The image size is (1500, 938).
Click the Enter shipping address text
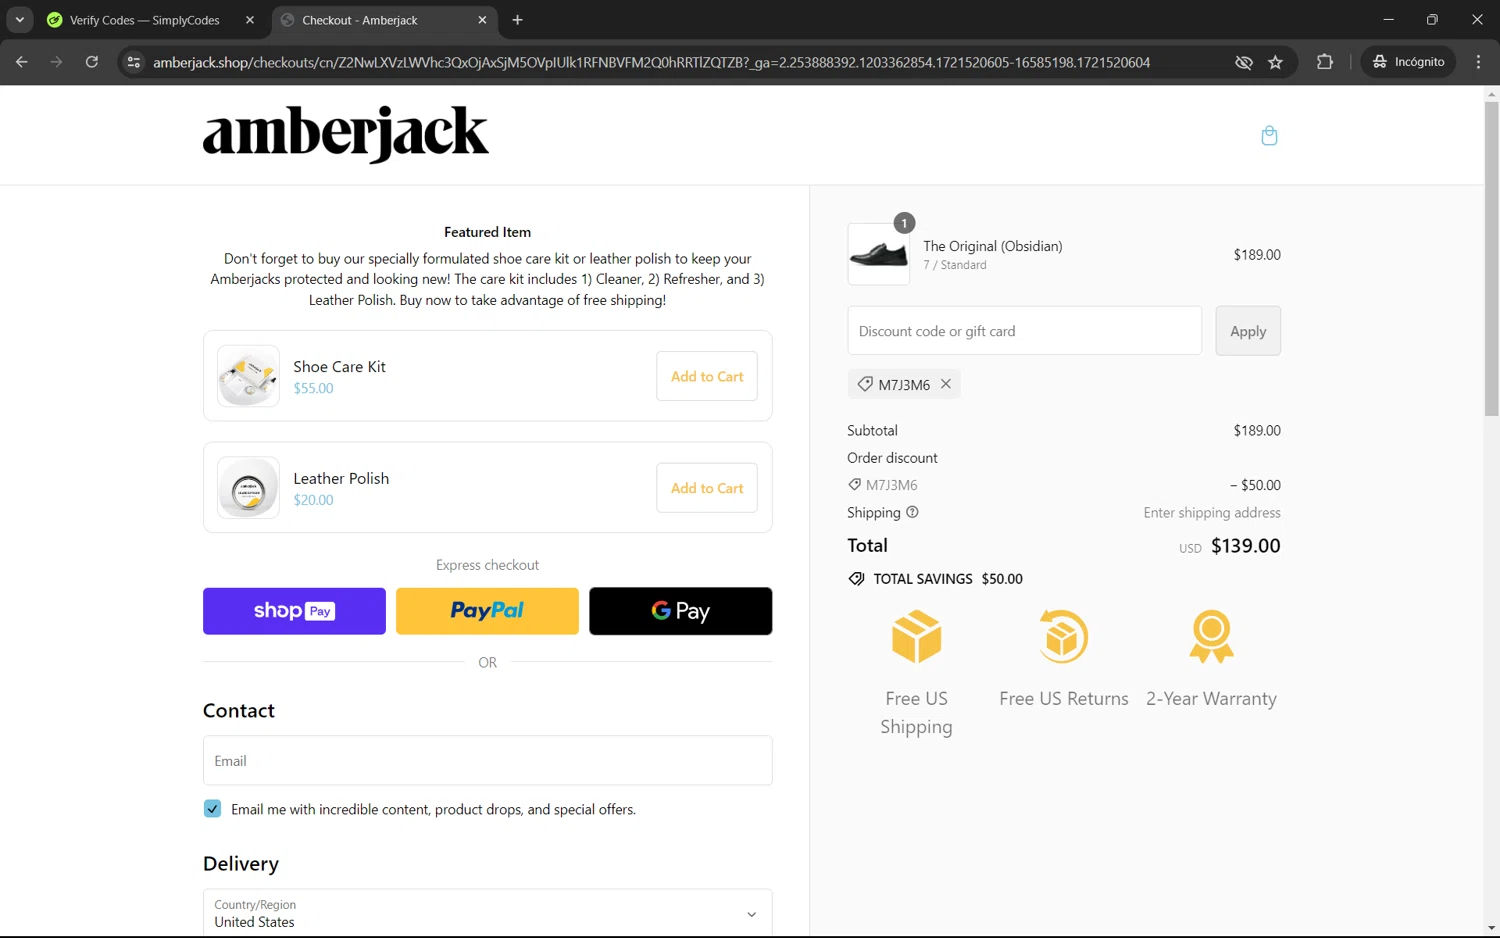click(1212, 512)
